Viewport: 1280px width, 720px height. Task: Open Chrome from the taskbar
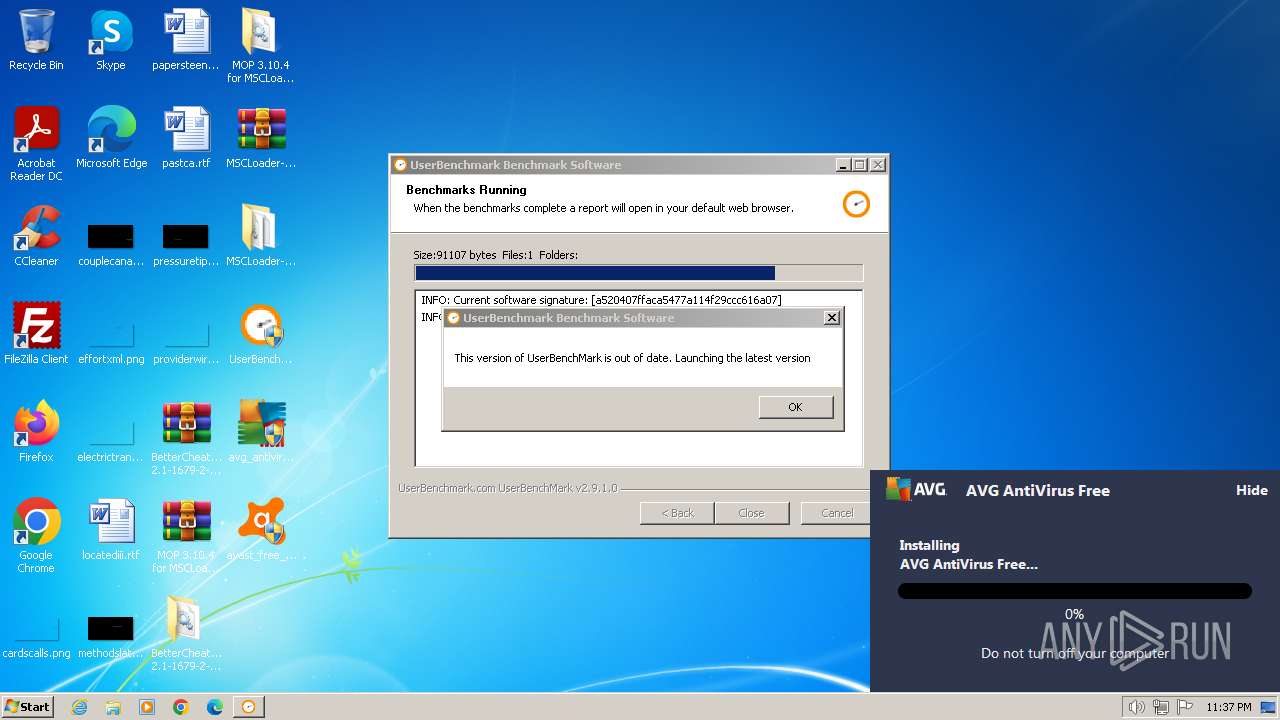coord(181,707)
